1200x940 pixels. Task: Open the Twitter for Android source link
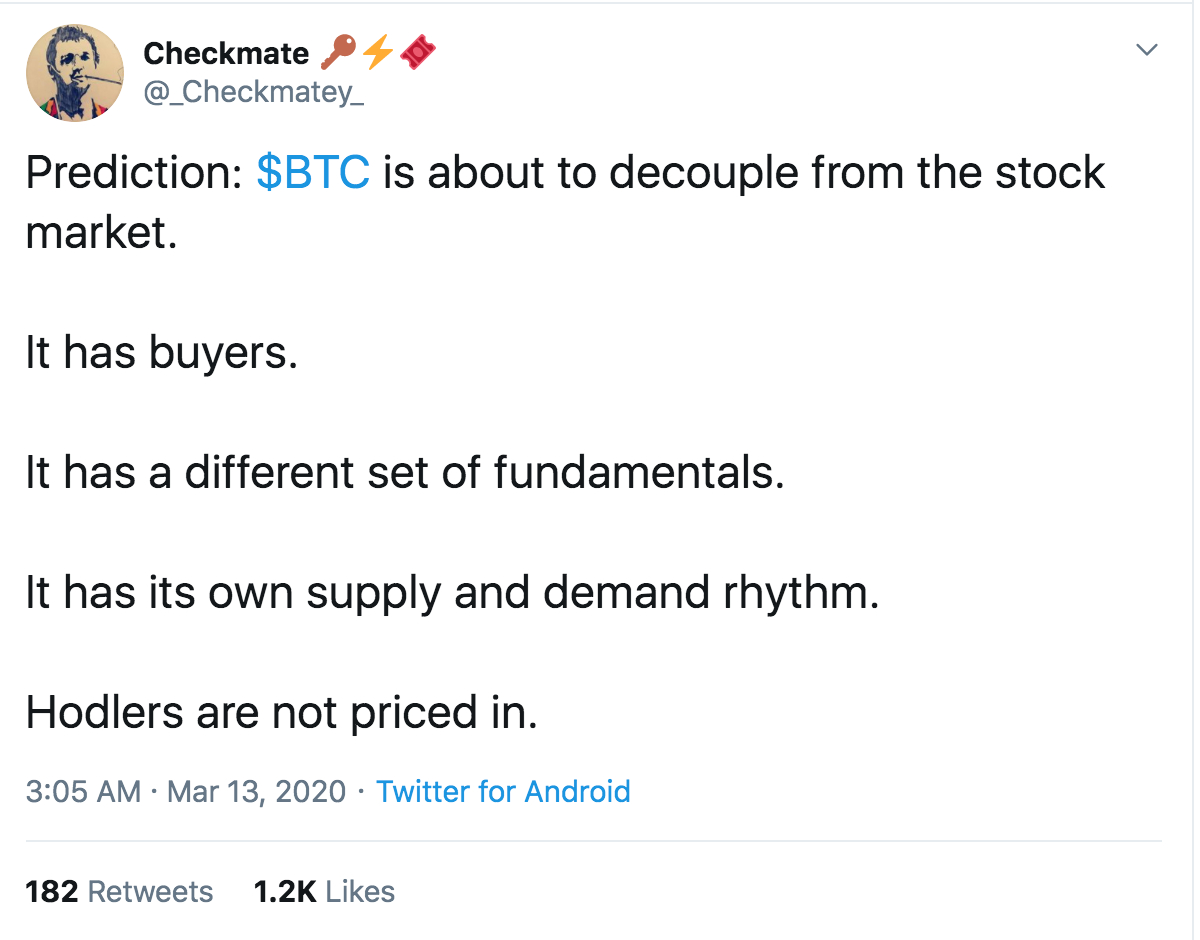click(503, 792)
